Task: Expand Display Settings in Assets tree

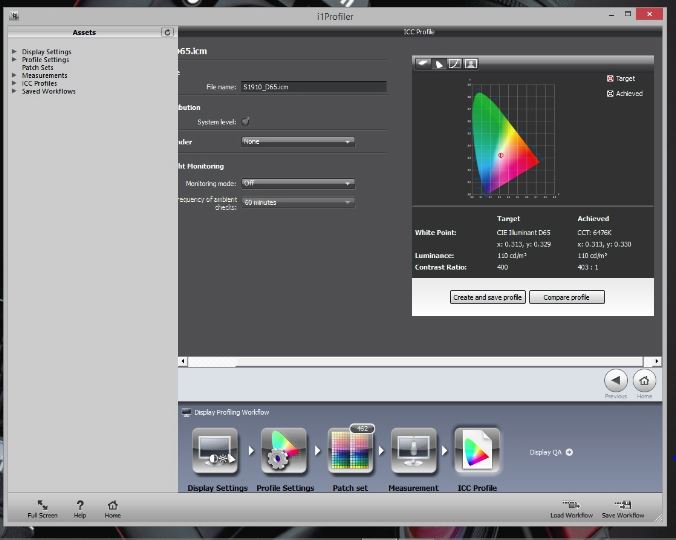Action: click(x=14, y=51)
